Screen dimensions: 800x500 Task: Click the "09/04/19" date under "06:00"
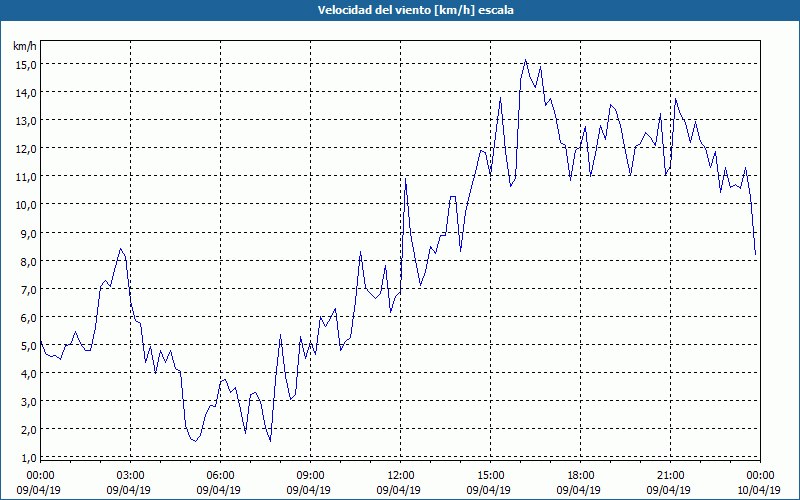218,490
